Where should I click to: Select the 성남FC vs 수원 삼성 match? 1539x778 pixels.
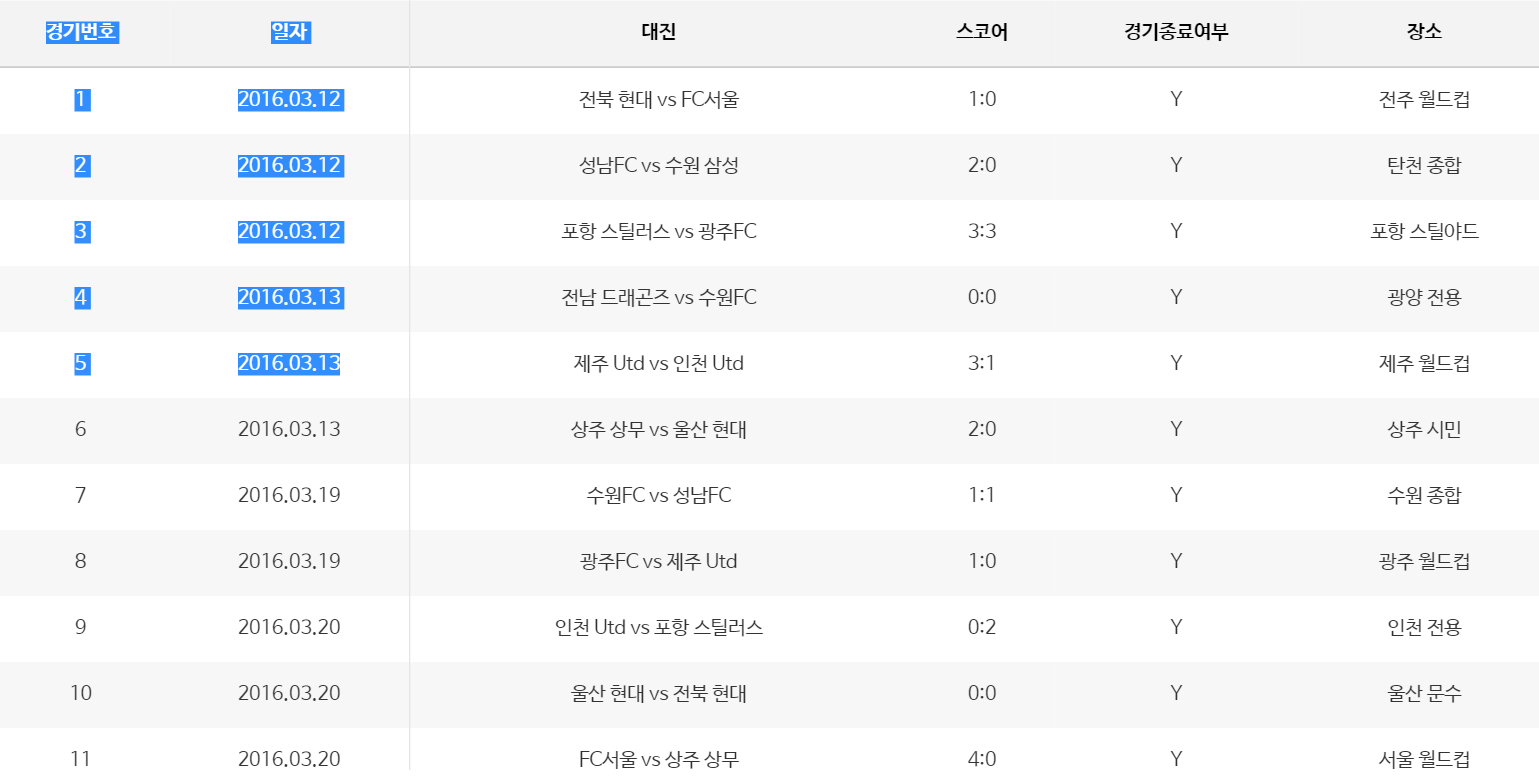(x=658, y=165)
